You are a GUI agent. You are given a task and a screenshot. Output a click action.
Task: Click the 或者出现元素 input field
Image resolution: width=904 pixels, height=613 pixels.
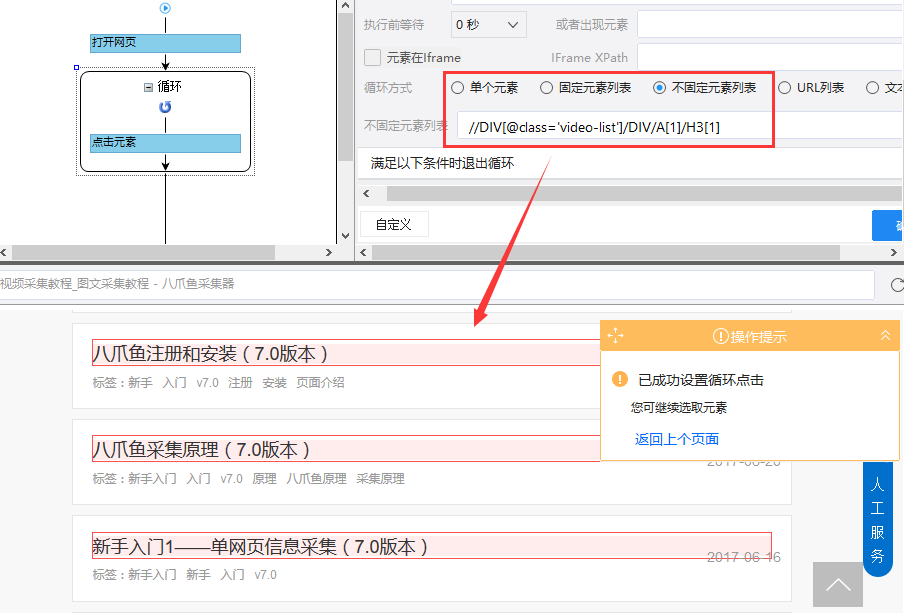click(770, 25)
